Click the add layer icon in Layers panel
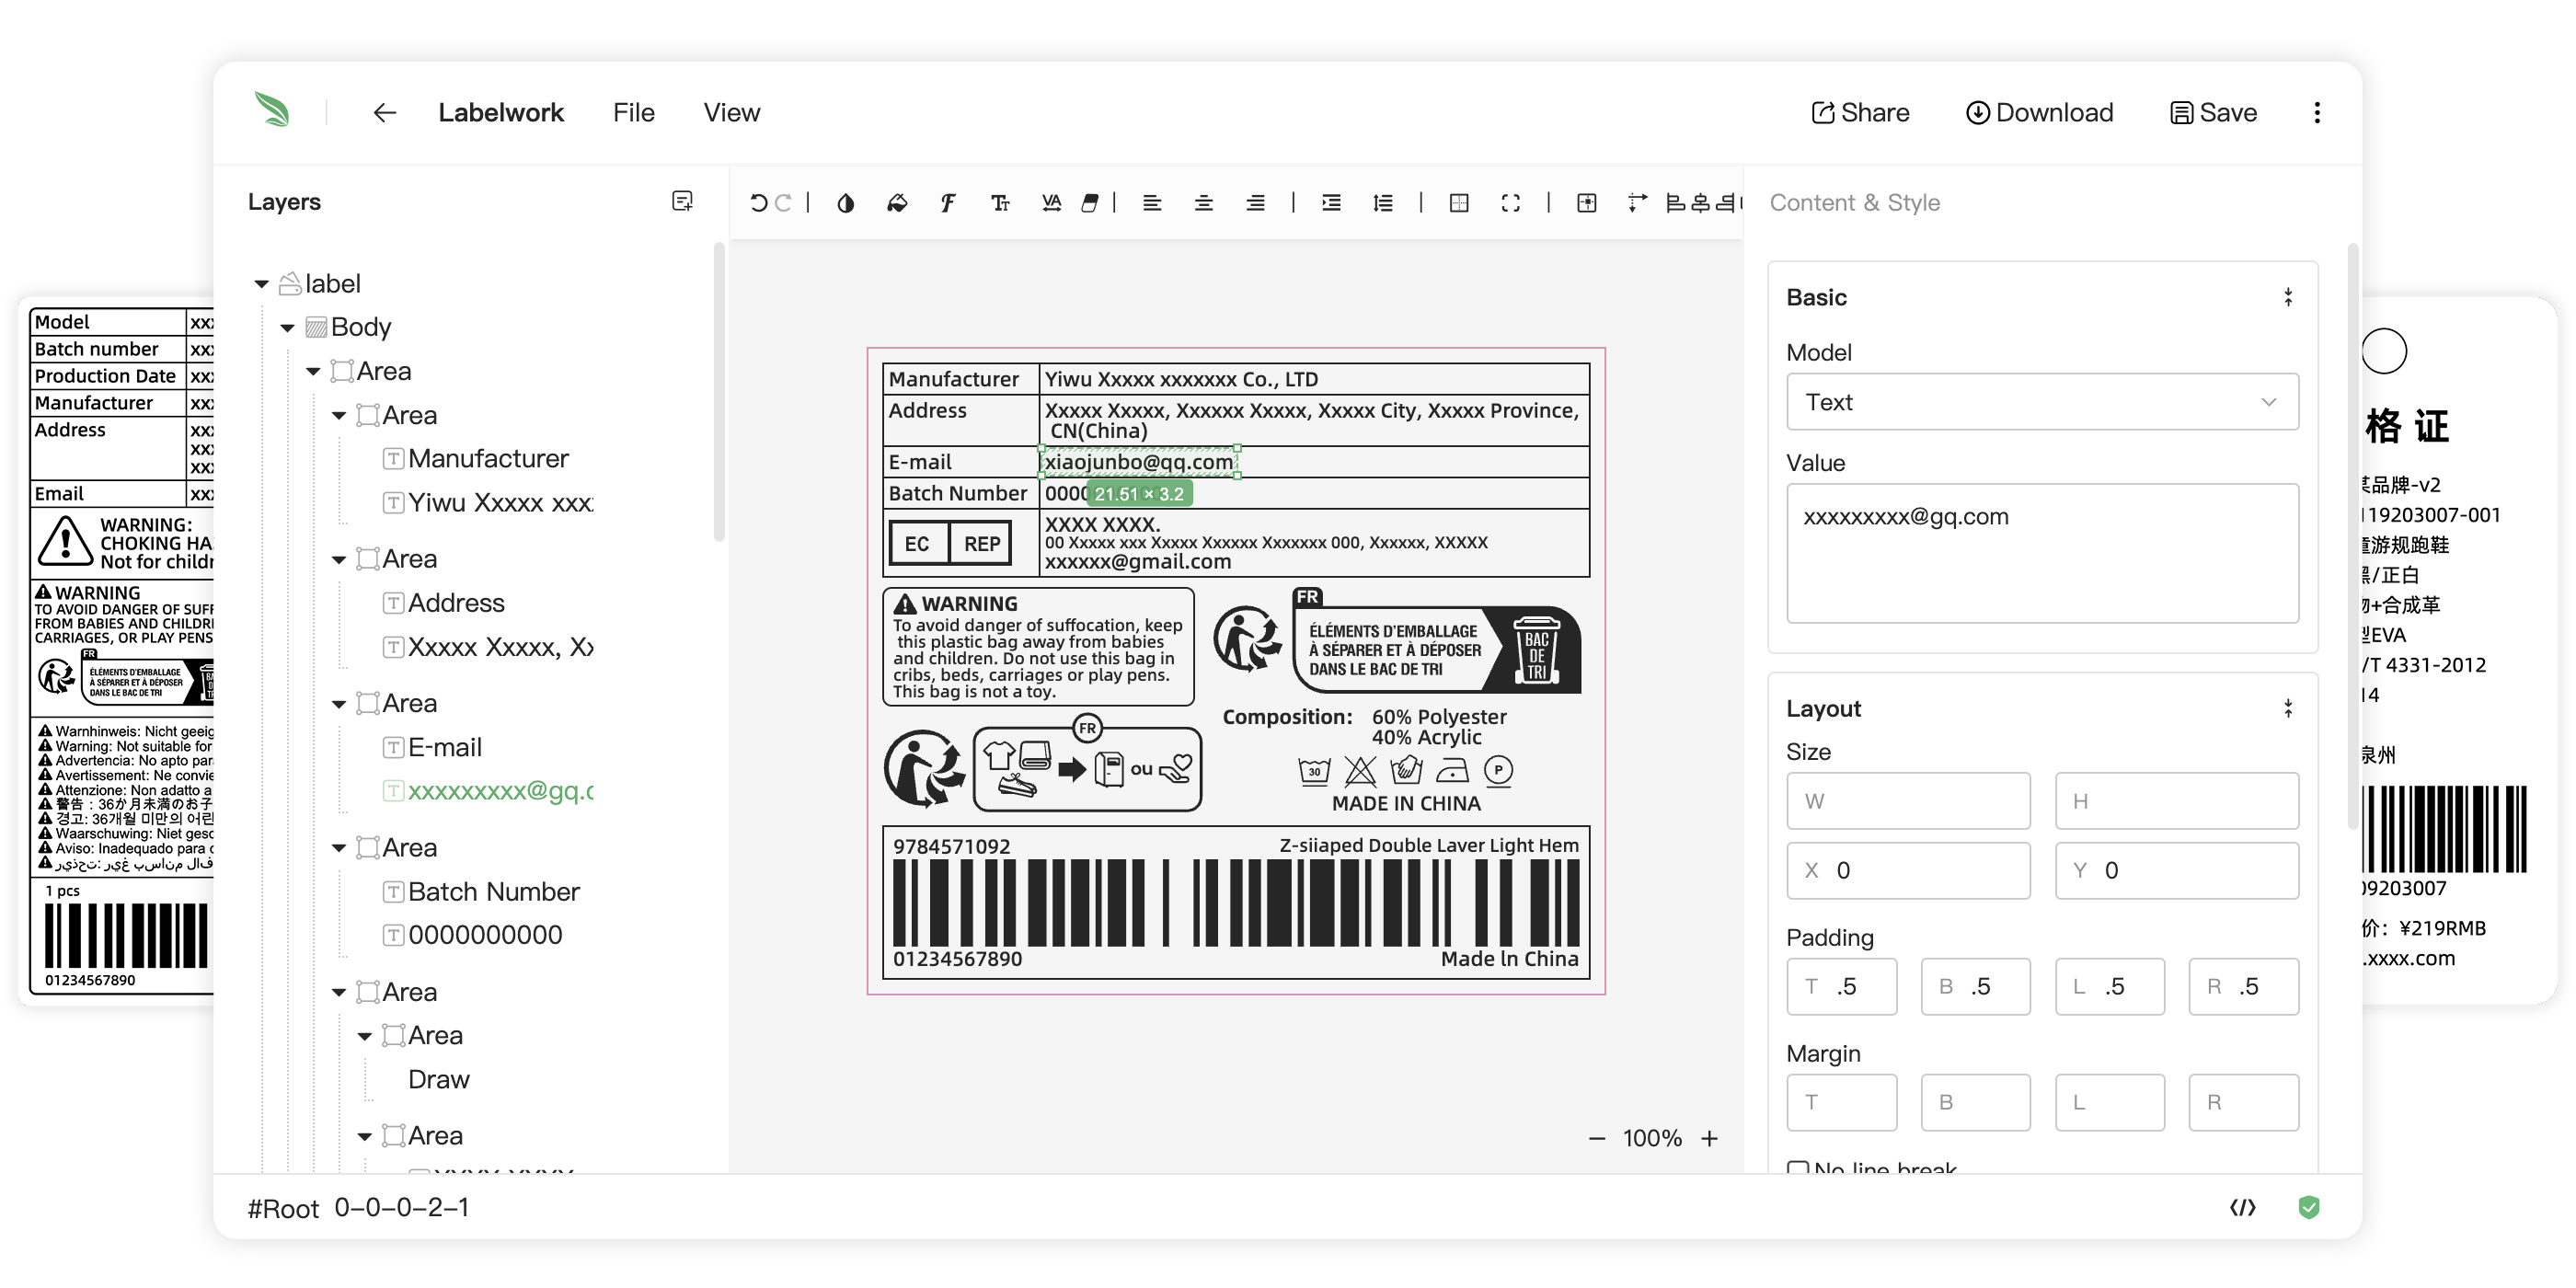Screen dimensions: 2576x1288 [x=682, y=201]
